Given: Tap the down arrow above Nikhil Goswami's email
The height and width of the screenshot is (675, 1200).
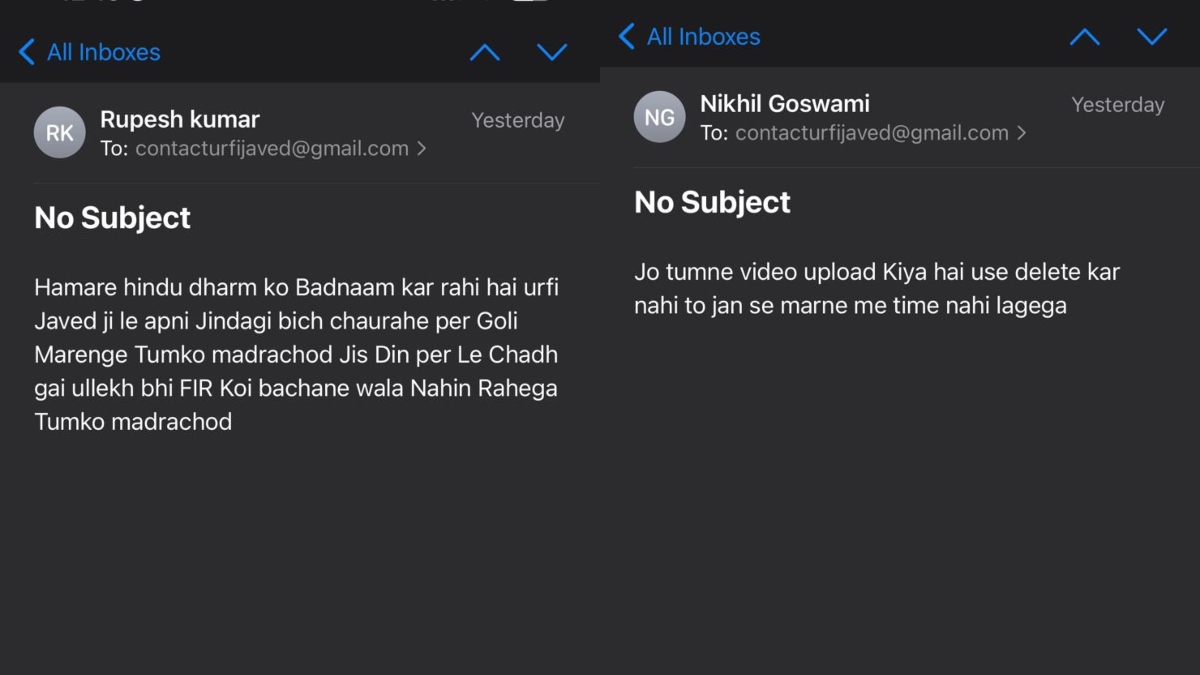Looking at the screenshot, I should 1152,37.
